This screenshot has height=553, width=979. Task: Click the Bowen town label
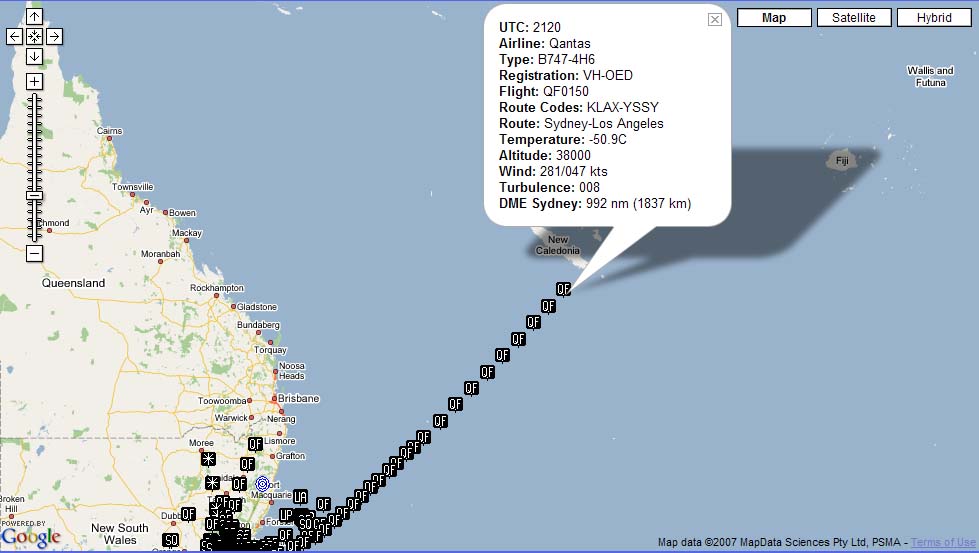(182, 213)
